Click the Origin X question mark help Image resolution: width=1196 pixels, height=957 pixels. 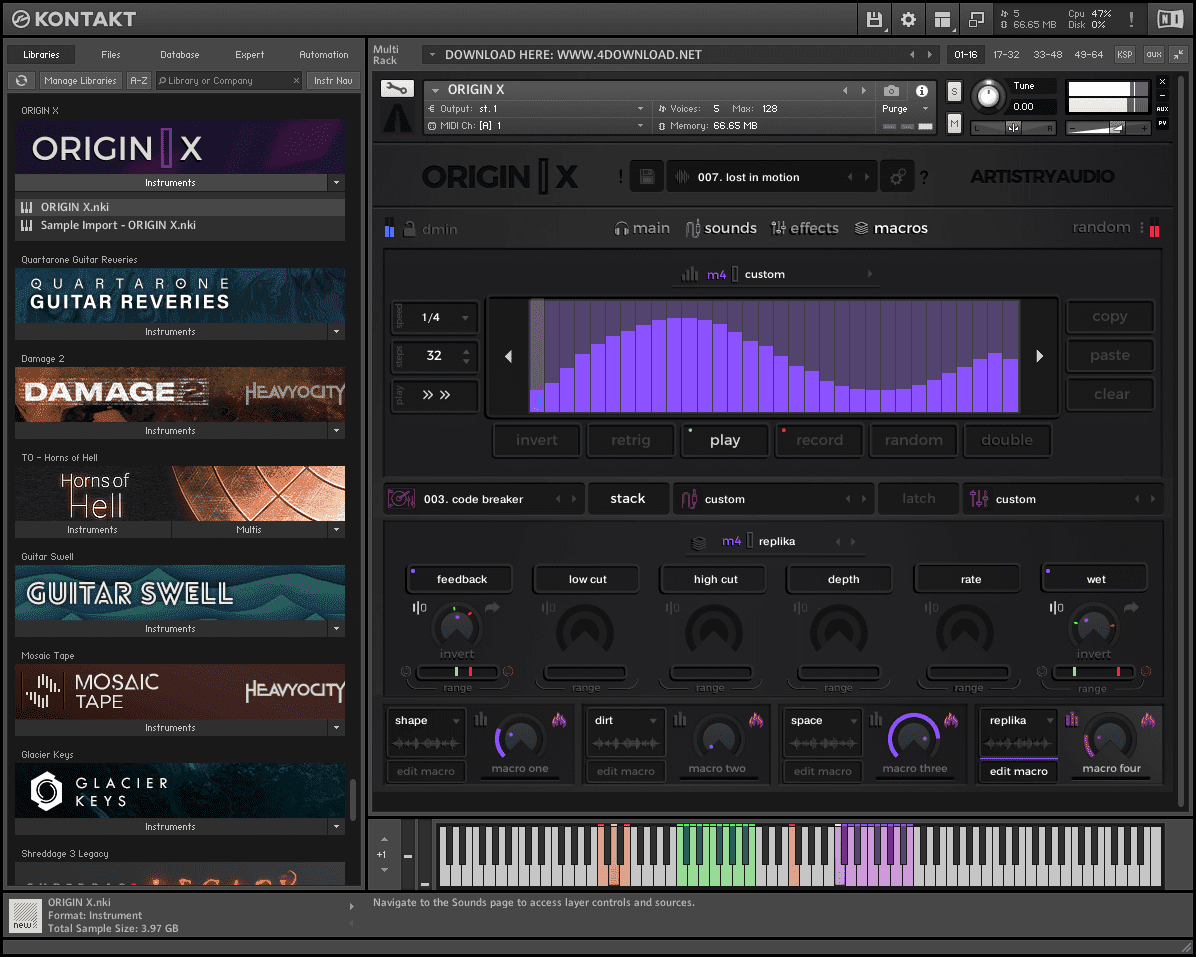[924, 178]
